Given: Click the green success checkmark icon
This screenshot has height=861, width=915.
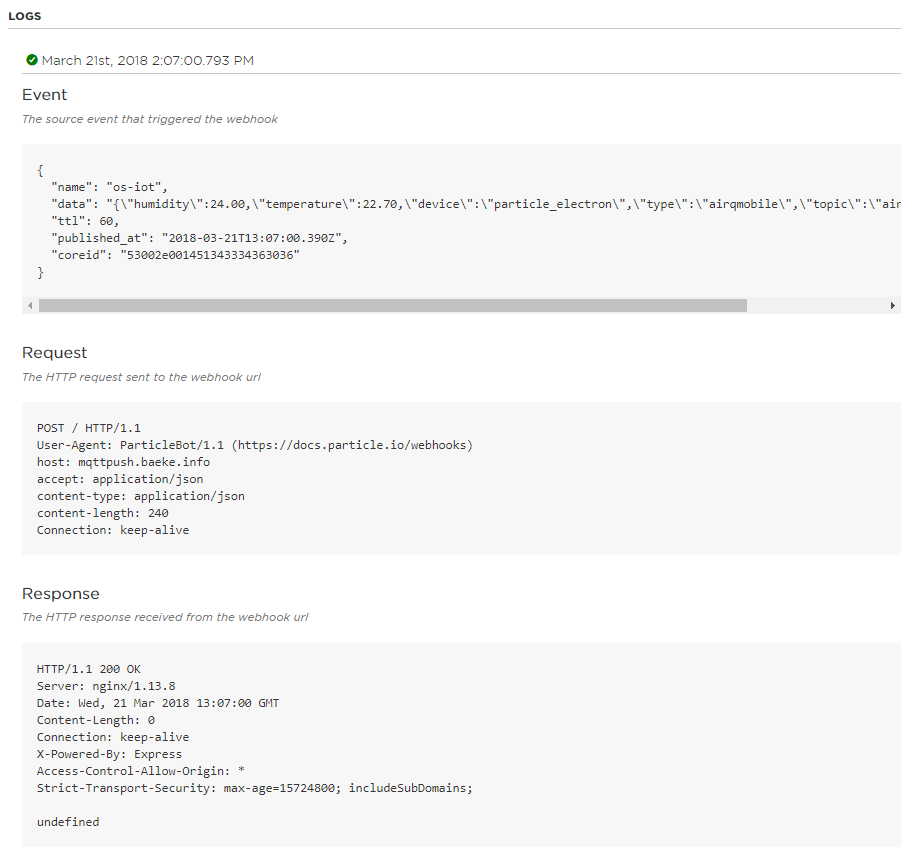Looking at the screenshot, I should pos(32,60).
